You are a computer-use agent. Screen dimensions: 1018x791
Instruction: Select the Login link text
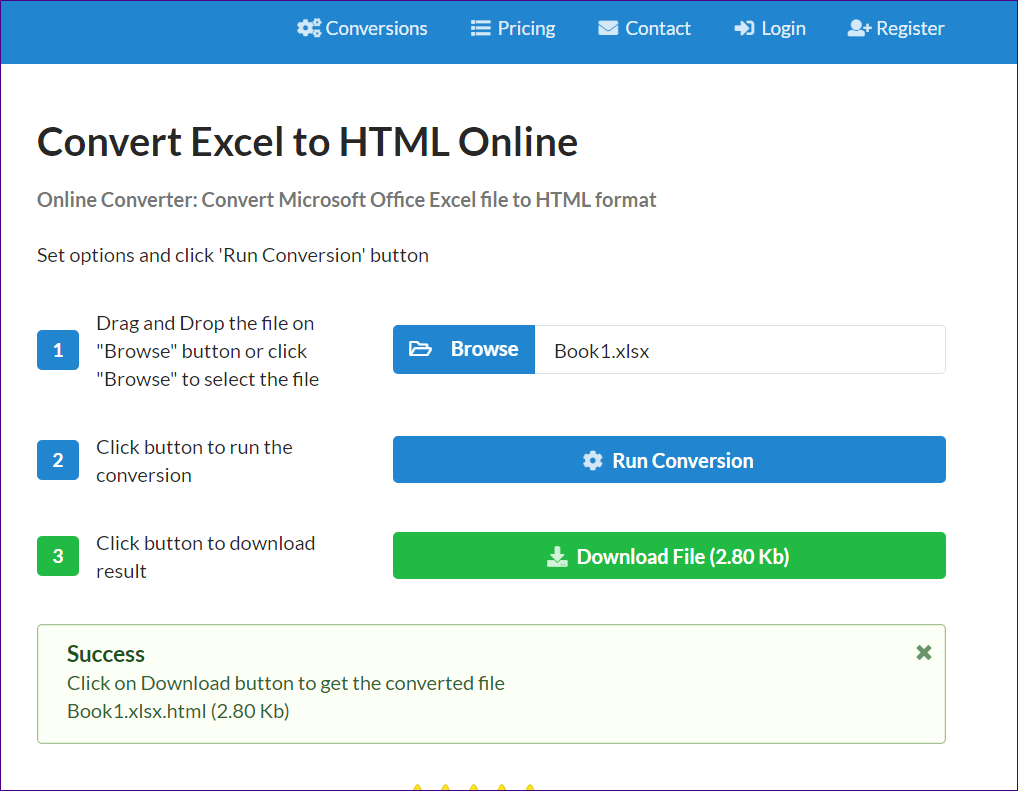tap(783, 28)
